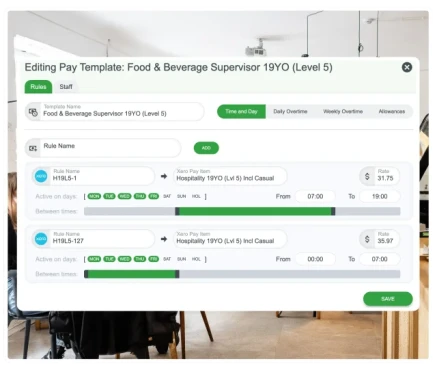Click the new Rule Name icon

[33, 148]
